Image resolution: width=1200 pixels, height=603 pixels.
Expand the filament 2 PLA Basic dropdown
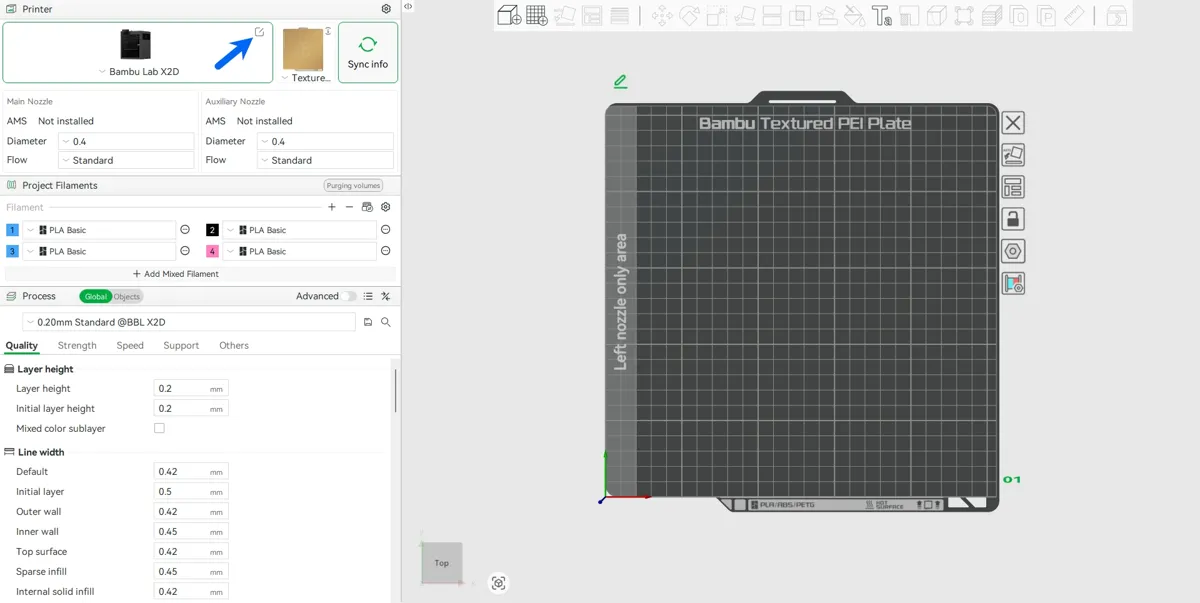[x=299, y=230]
